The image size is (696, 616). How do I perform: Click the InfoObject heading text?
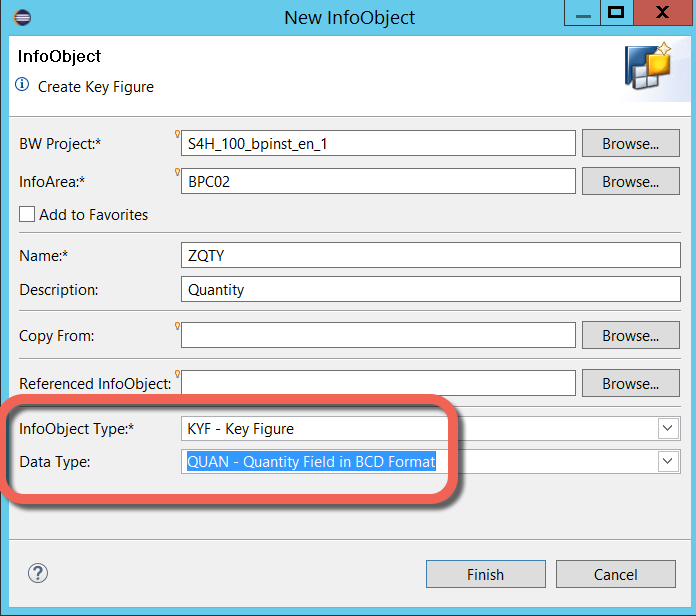tap(59, 56)
